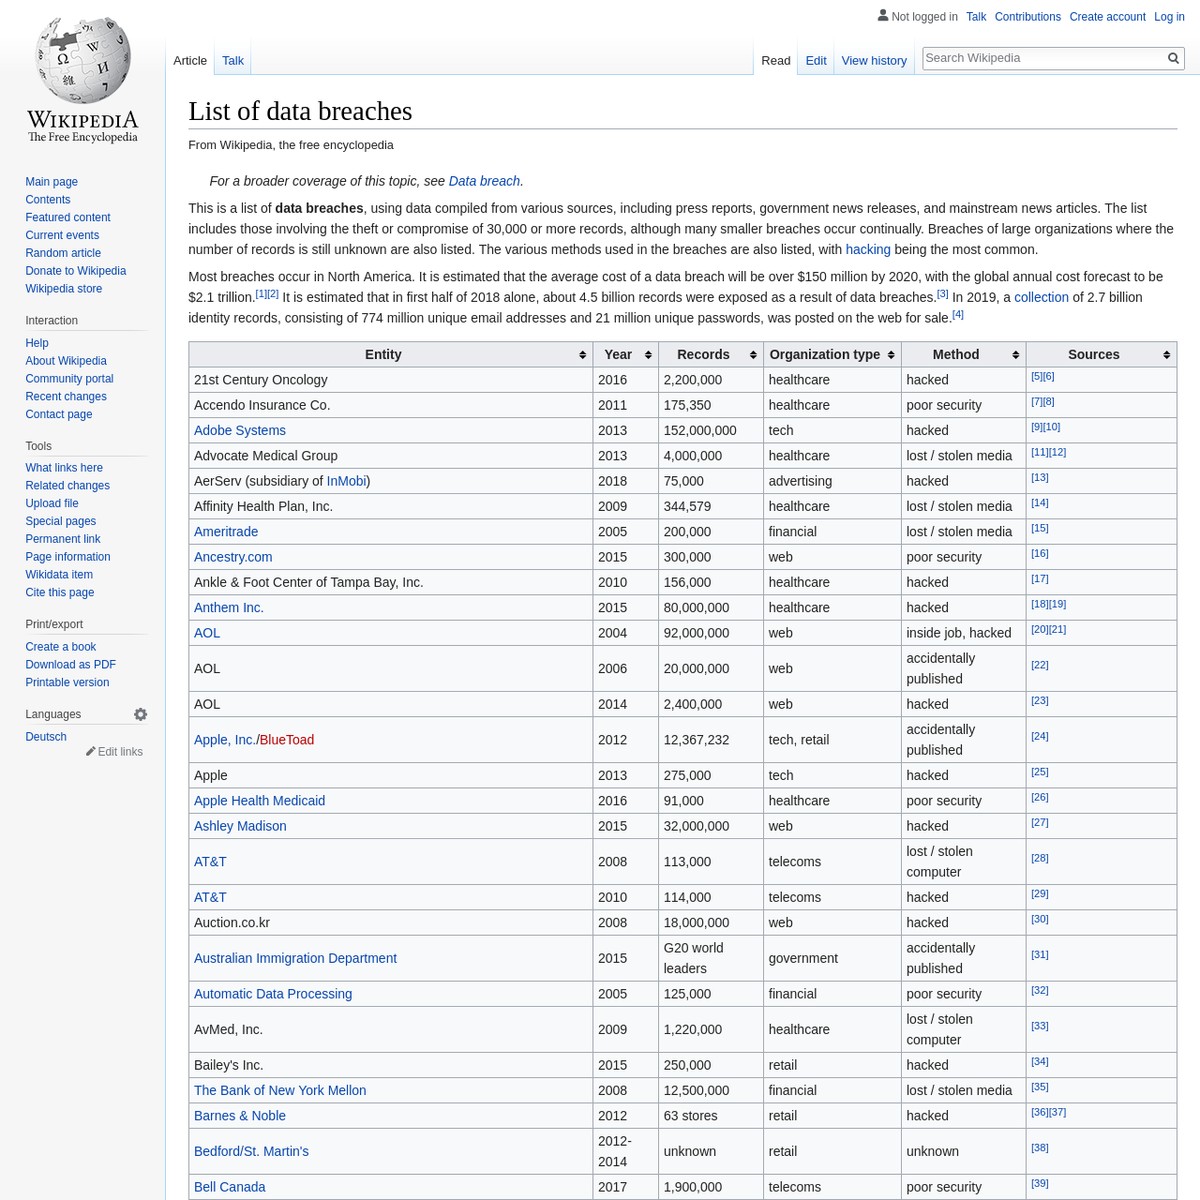Select the 152,000,000 records cell

click(x=711, y=430)
